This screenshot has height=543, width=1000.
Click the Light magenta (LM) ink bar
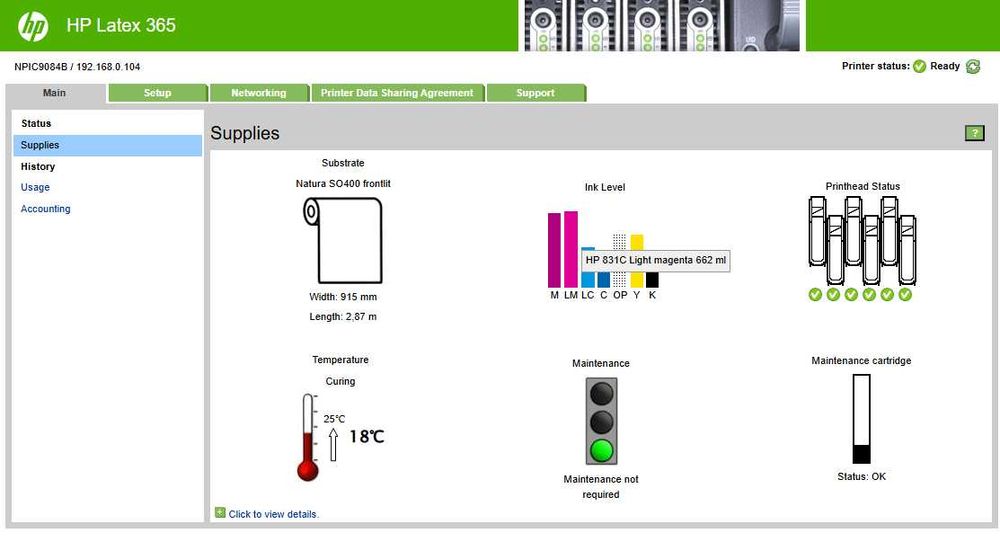571,249
